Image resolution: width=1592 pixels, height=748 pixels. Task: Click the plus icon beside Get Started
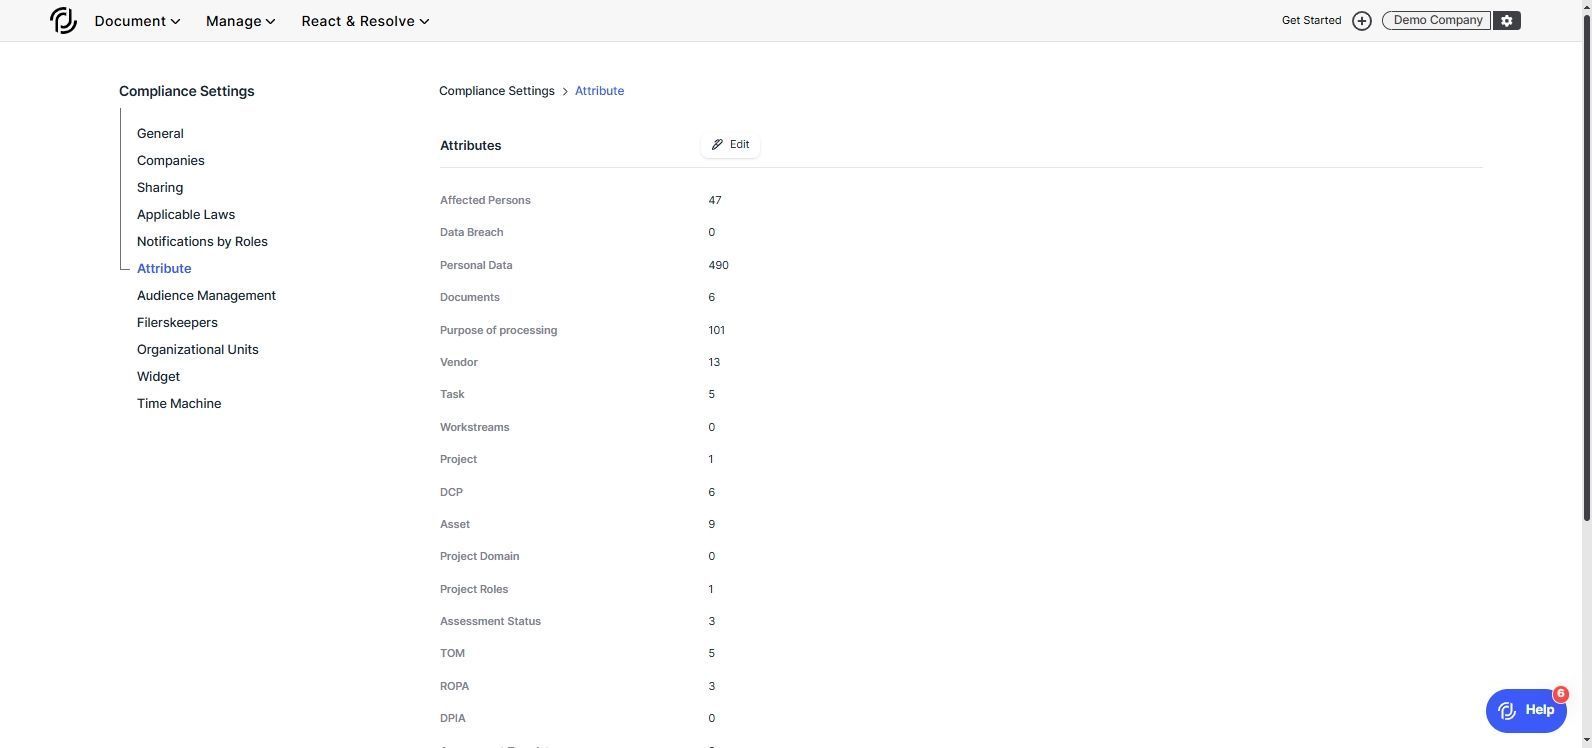[1361, 21]
